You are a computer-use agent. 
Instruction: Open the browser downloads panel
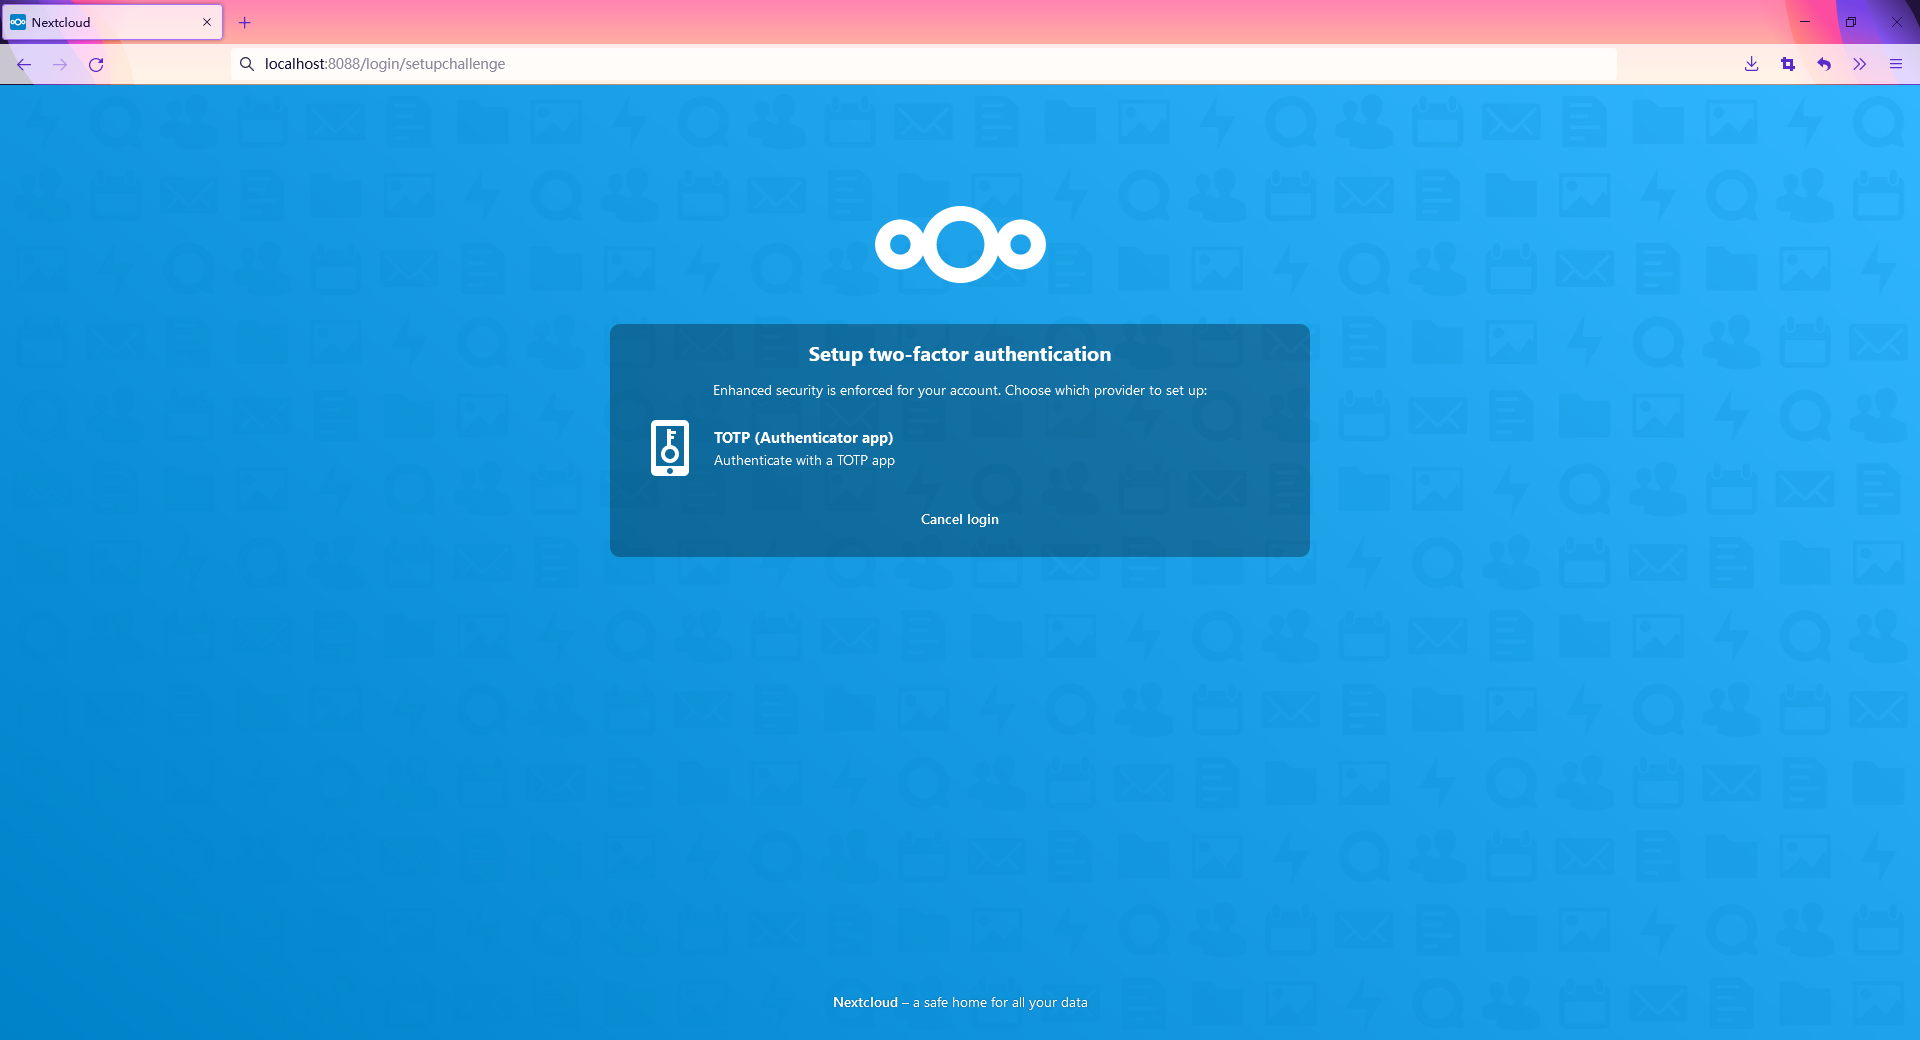(x=1751, y=64)
